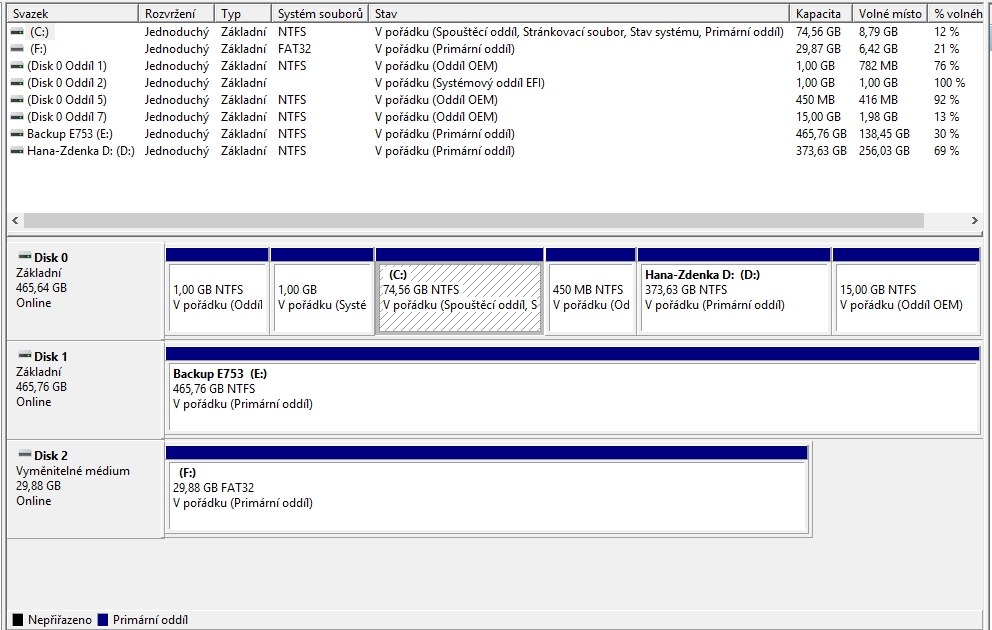Click the right arrow of the horizontal scrollbar
Viewport: 992px width, 630px height.
click(975, 221)
